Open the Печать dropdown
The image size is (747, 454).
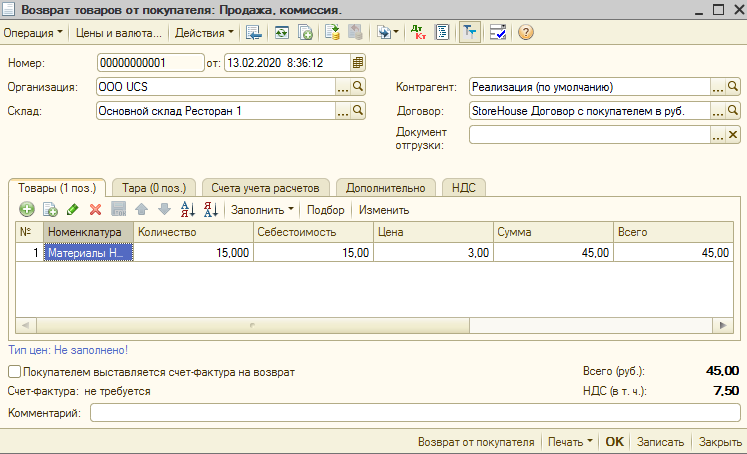coord(570,442)
